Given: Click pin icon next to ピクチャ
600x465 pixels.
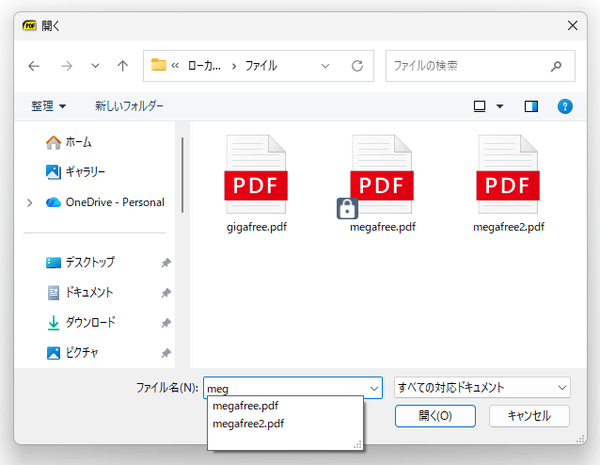Looking at the screenshot, I should tap(166, 353).
